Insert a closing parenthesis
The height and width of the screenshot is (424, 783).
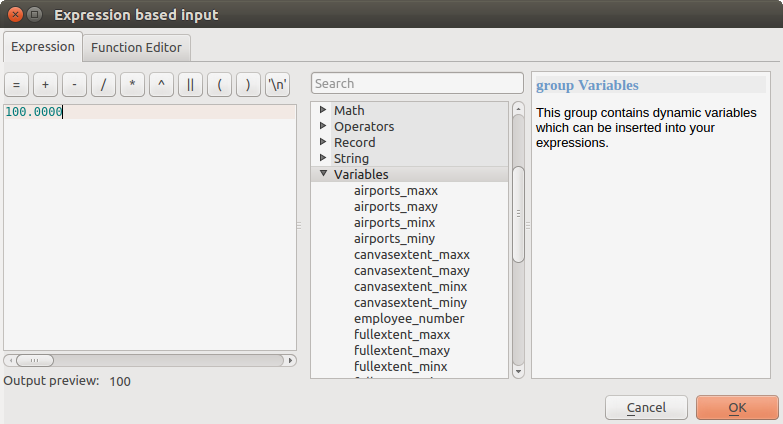click(248, 85)
